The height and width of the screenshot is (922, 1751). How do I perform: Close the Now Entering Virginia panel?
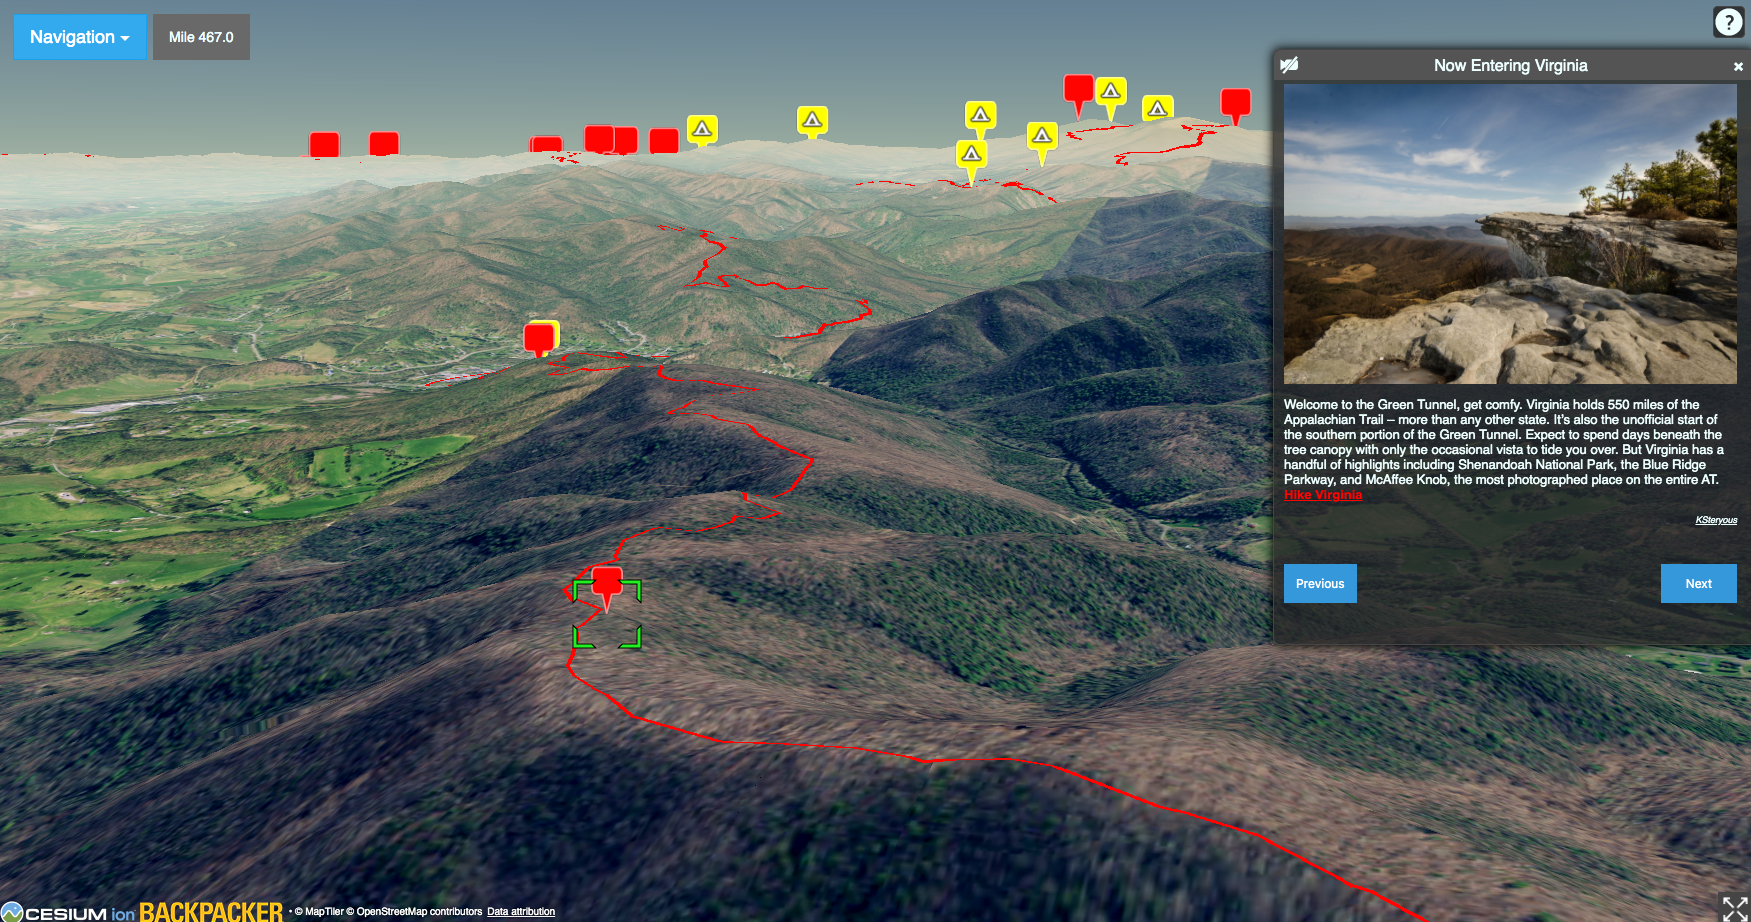(x=1737, y=66)
